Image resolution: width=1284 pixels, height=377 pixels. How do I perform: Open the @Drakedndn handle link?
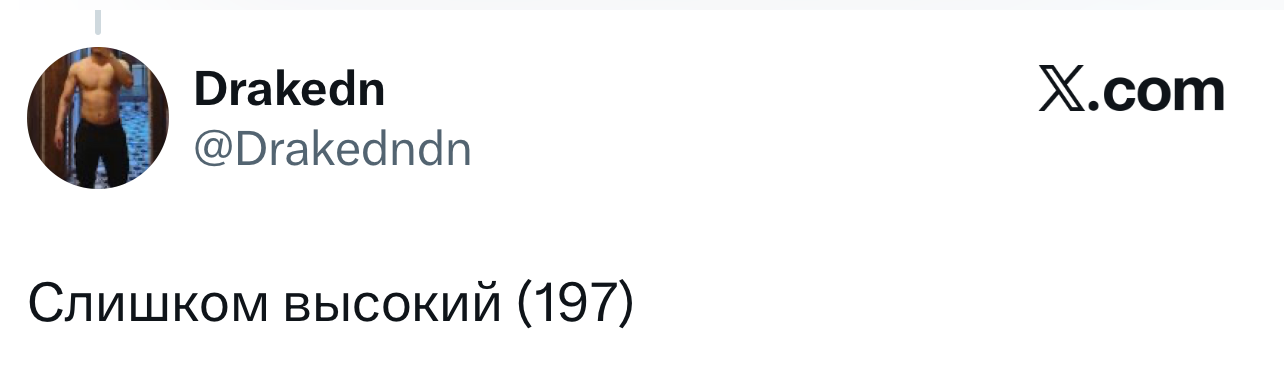332,149
